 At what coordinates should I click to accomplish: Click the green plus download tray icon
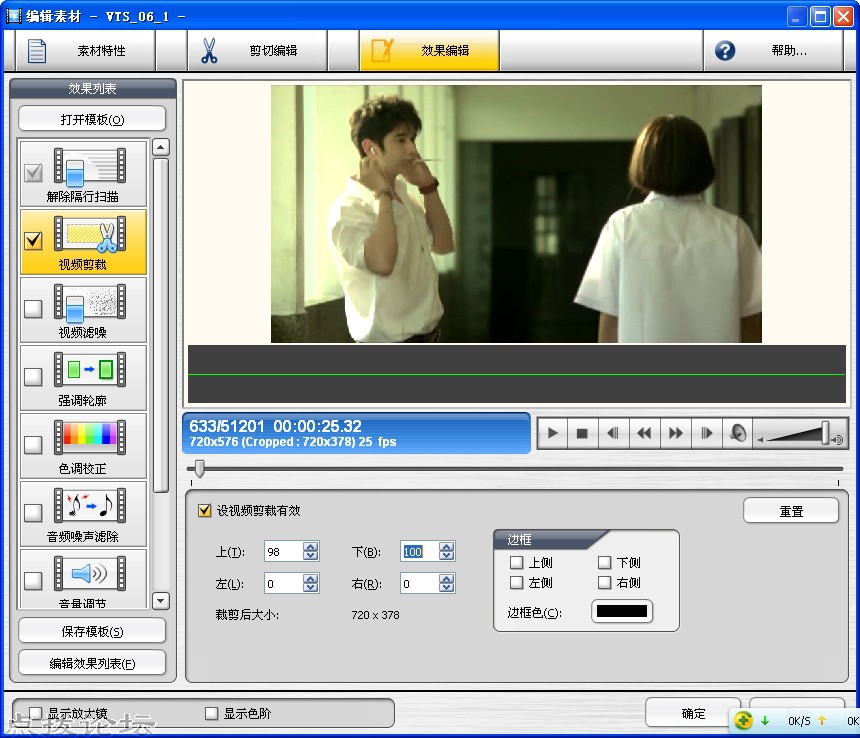click(x=743, y=720)
